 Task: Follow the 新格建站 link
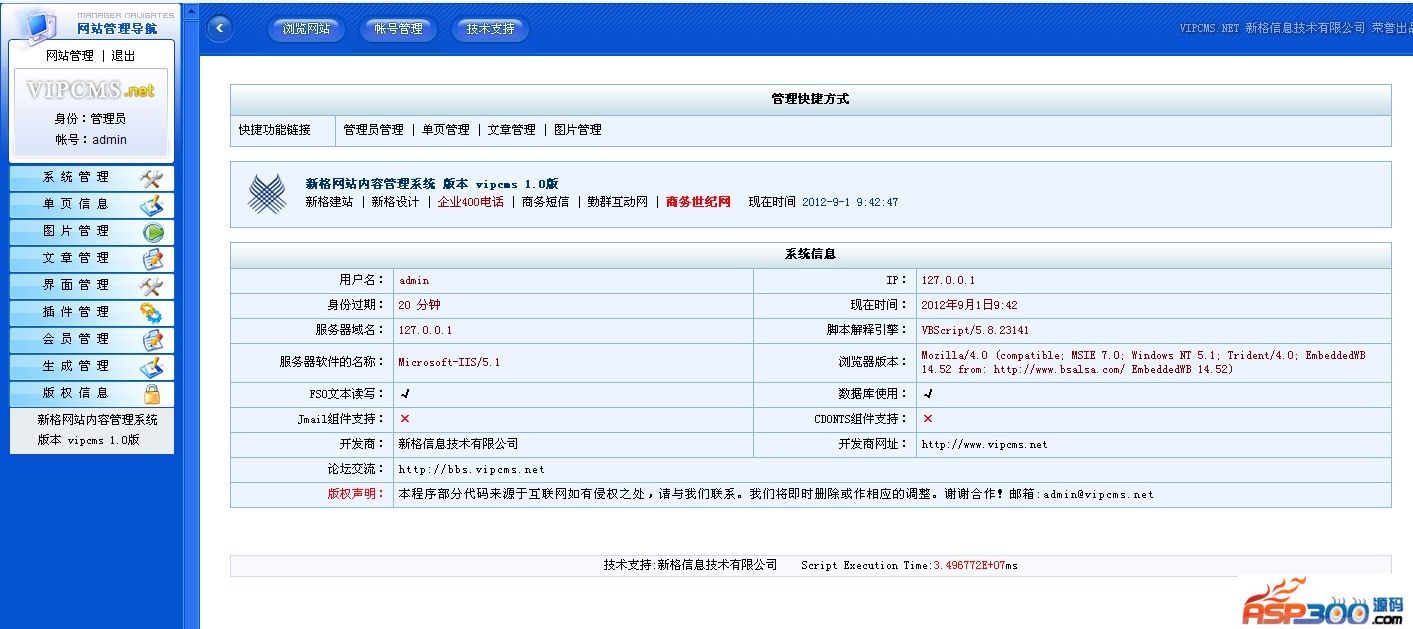pos(329,202)
